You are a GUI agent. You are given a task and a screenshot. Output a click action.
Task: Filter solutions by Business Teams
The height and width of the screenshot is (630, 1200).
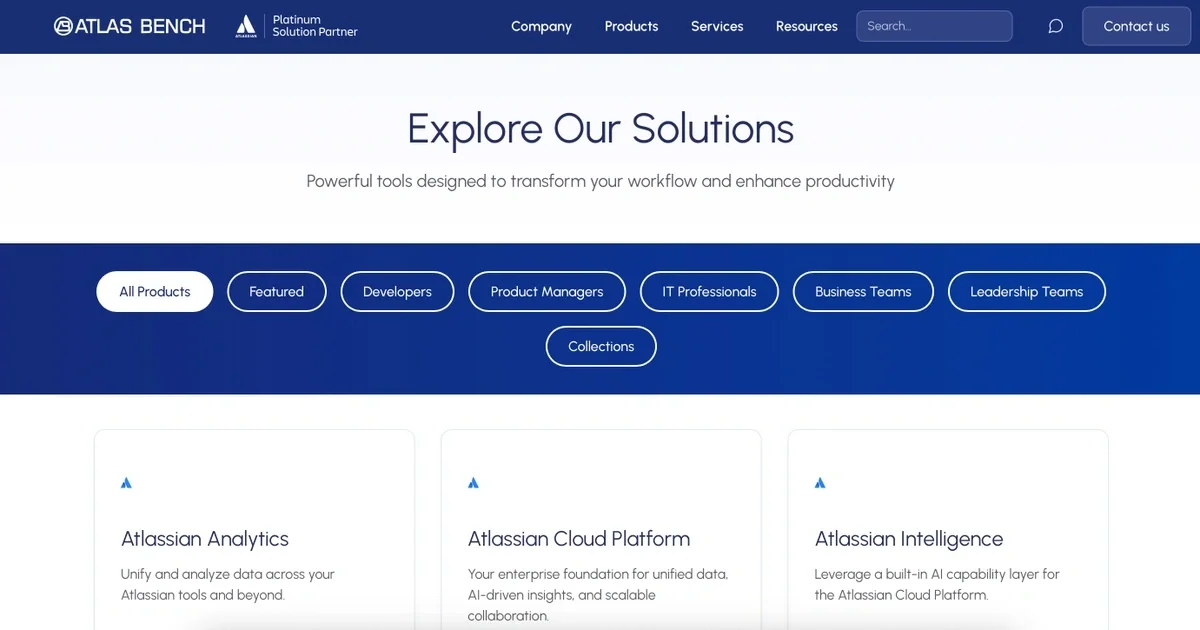(x=863, y=292)
